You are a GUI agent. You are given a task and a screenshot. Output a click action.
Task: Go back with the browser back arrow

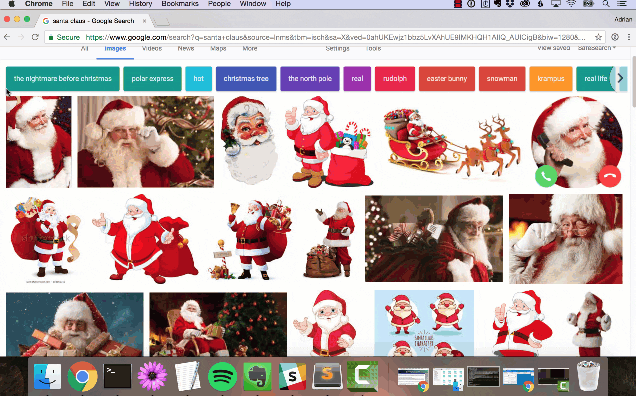pos(7,37)
